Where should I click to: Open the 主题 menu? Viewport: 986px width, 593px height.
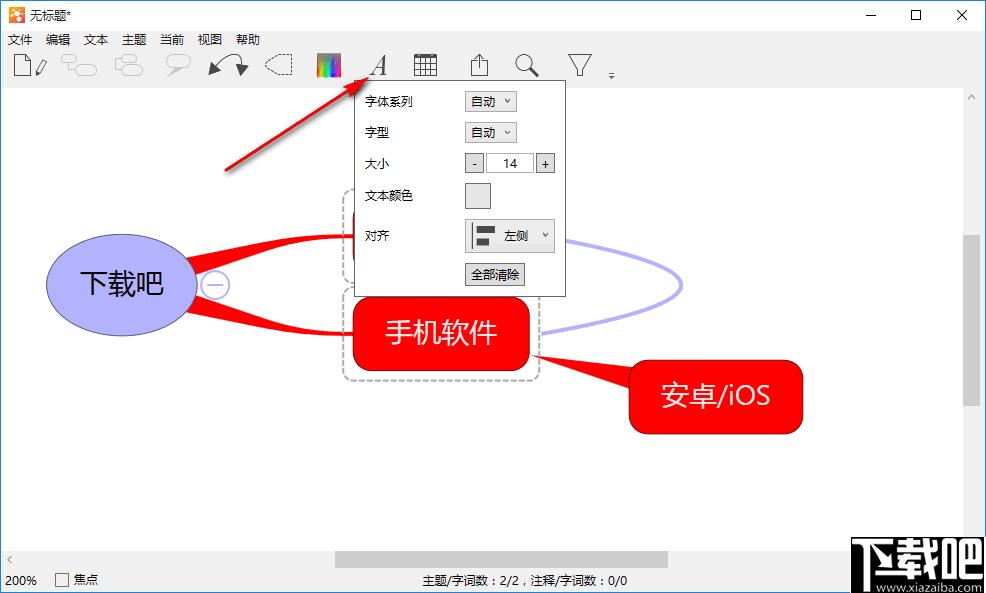134,40
